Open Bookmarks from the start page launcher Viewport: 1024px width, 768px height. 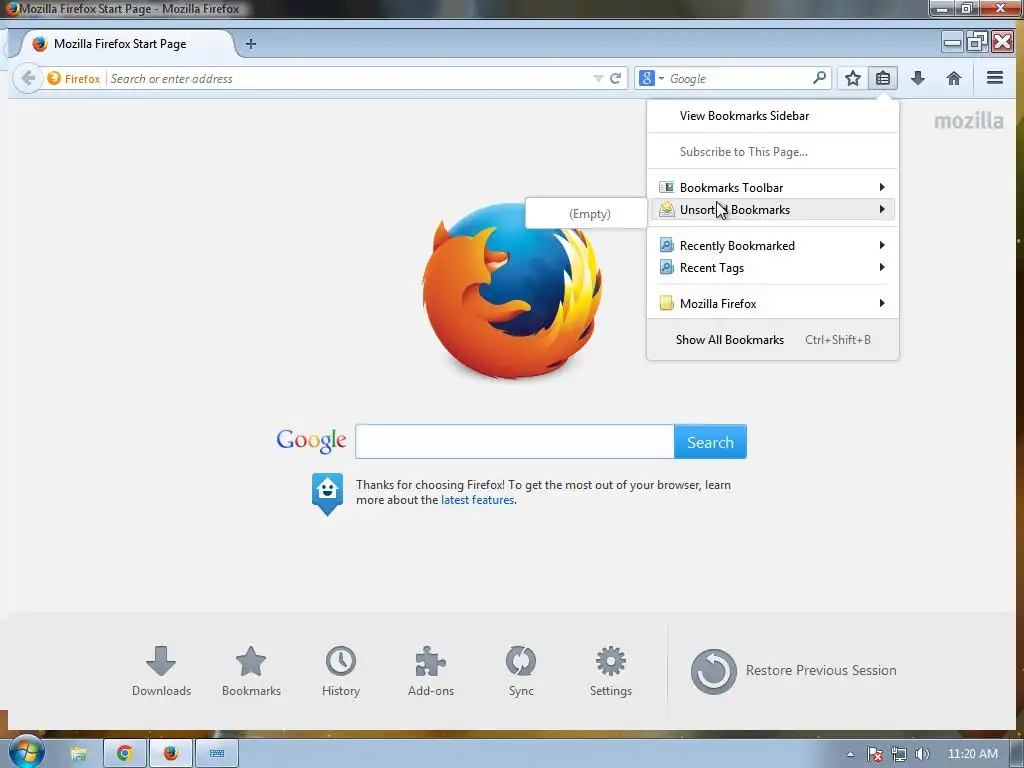click(x=251, y=671)
